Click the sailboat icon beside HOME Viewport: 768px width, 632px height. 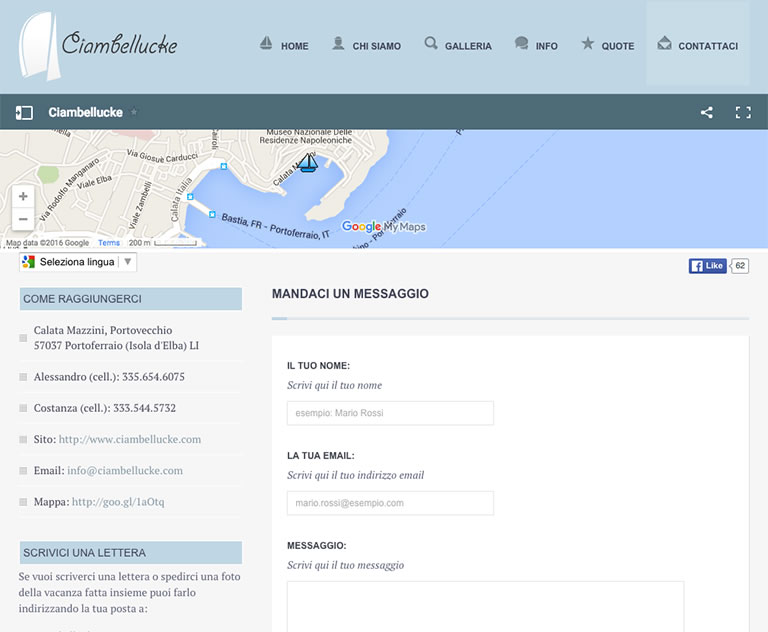(x=266, y=43)
